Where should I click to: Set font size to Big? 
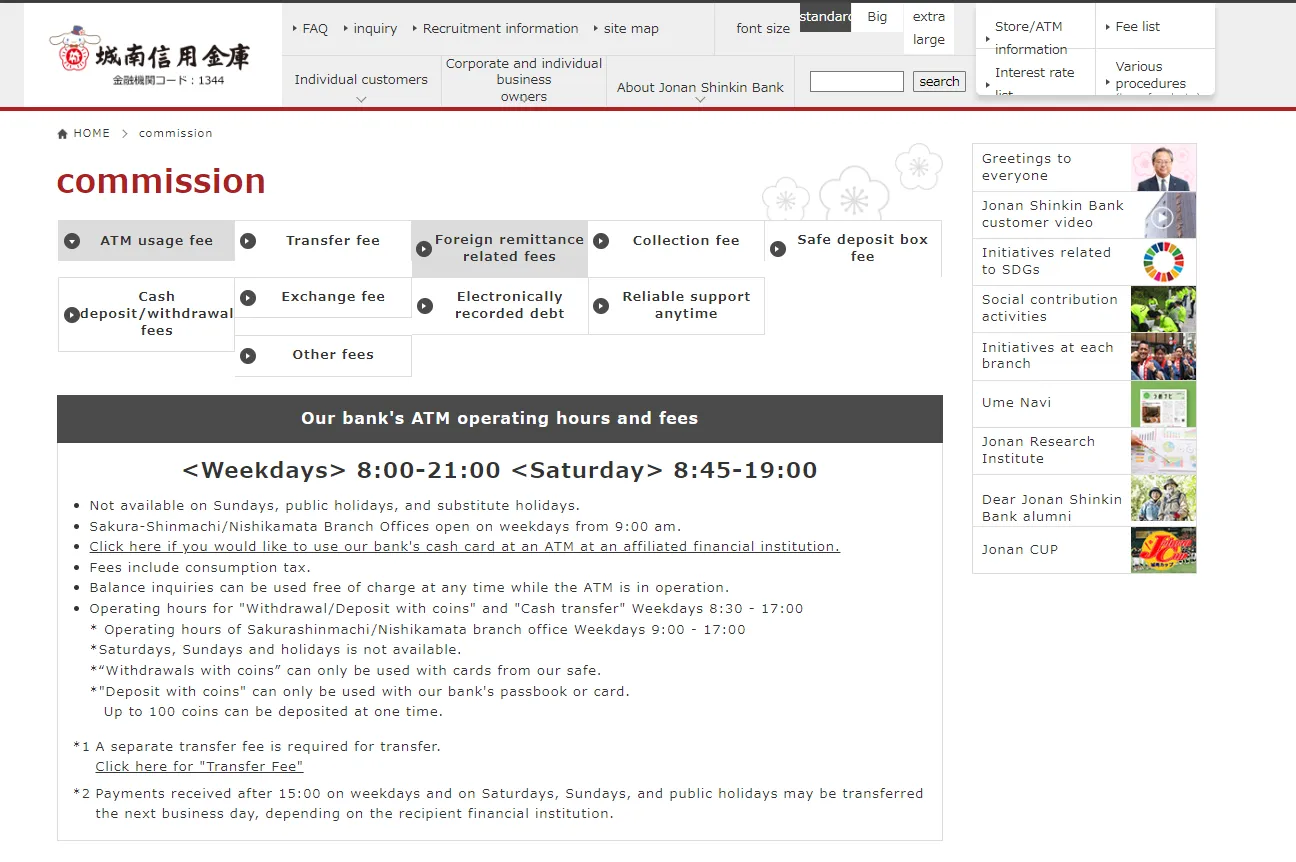click(x=877, y=17)
